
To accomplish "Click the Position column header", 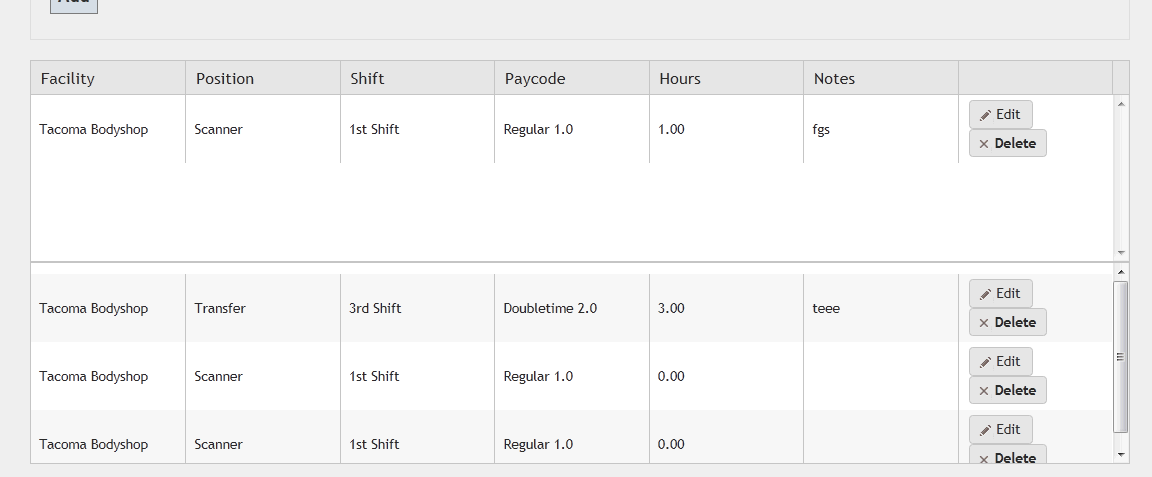I will click(x=225, y=79).
